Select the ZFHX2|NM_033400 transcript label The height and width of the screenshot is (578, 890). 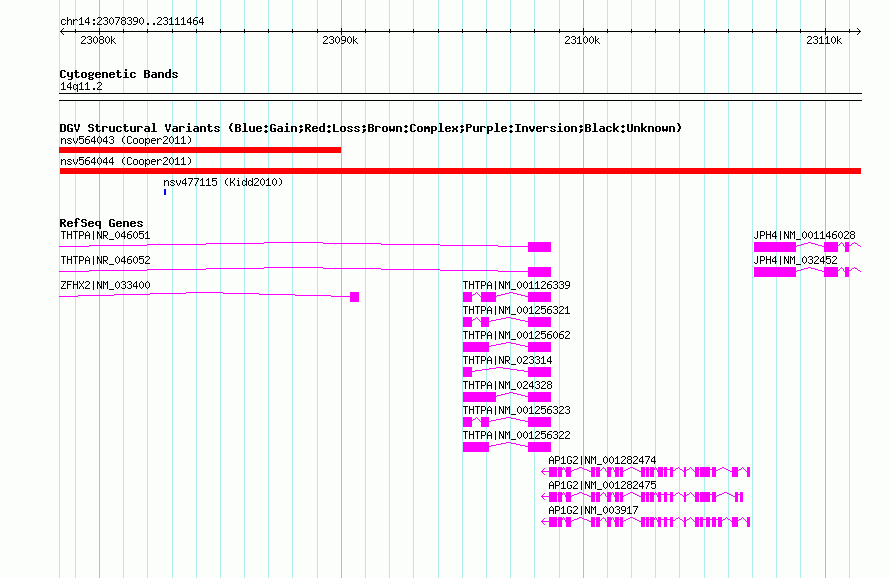pos(105,285)
